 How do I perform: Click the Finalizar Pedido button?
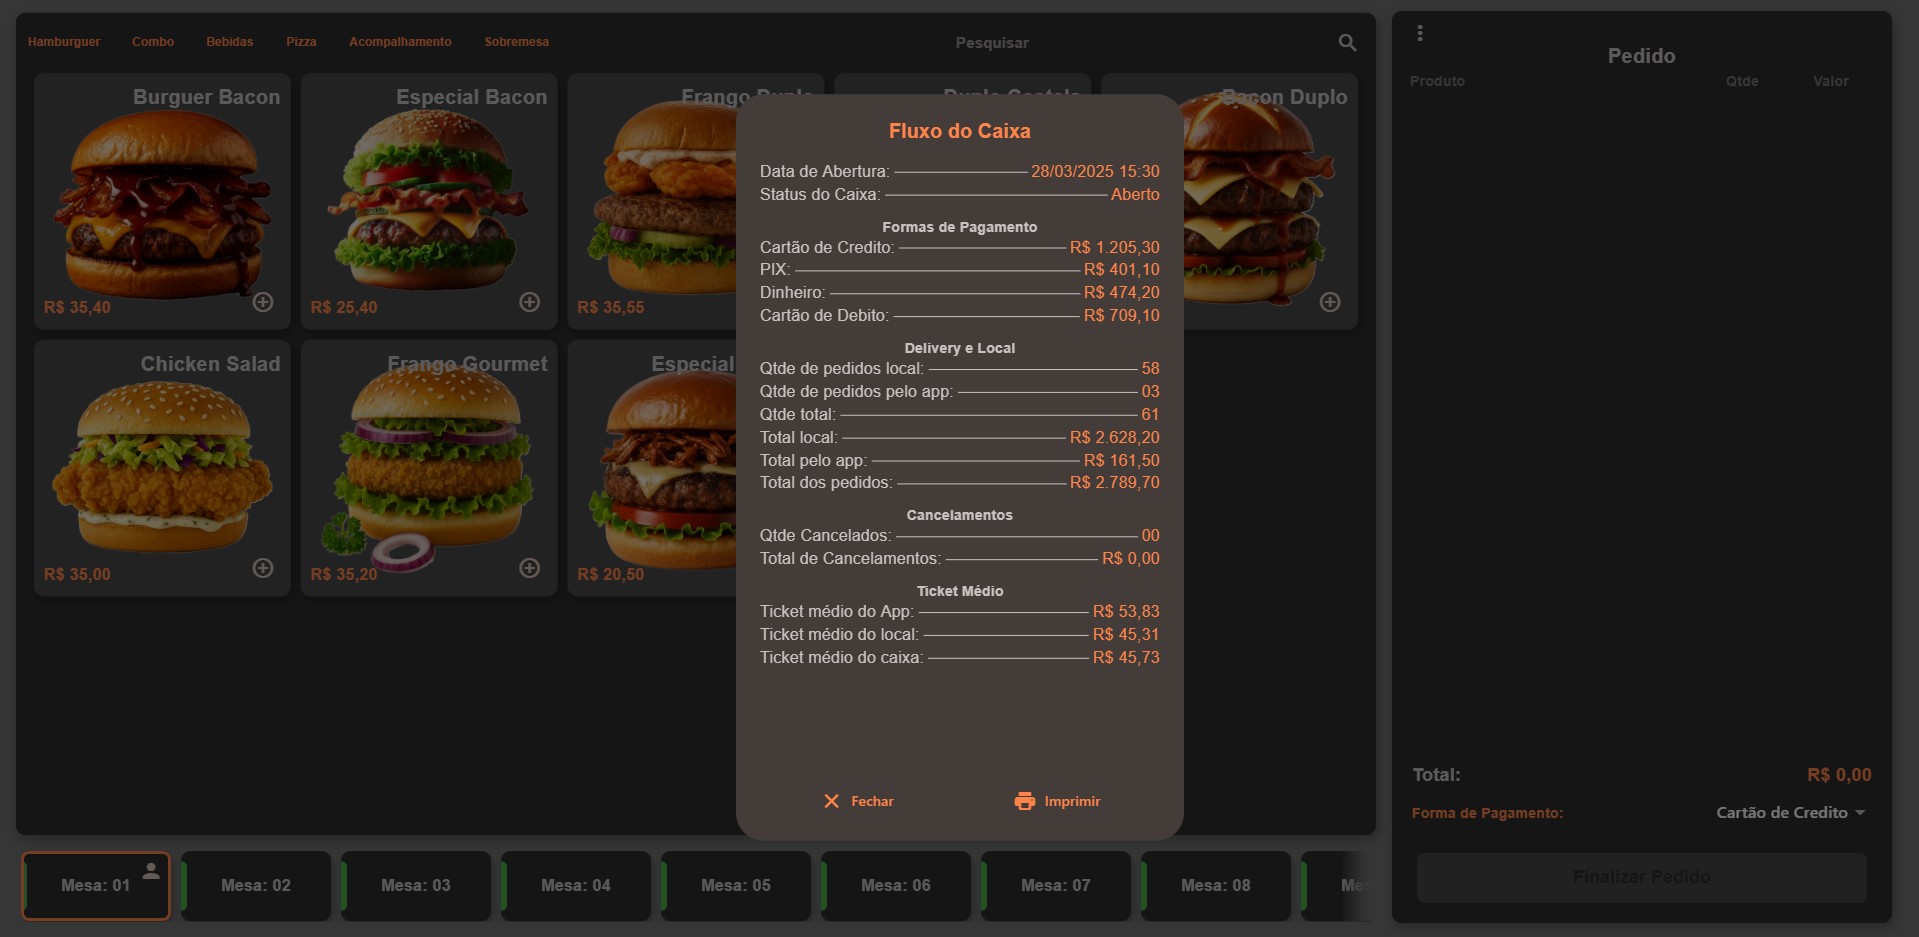pyautogui.click(x=1641, y=877)
